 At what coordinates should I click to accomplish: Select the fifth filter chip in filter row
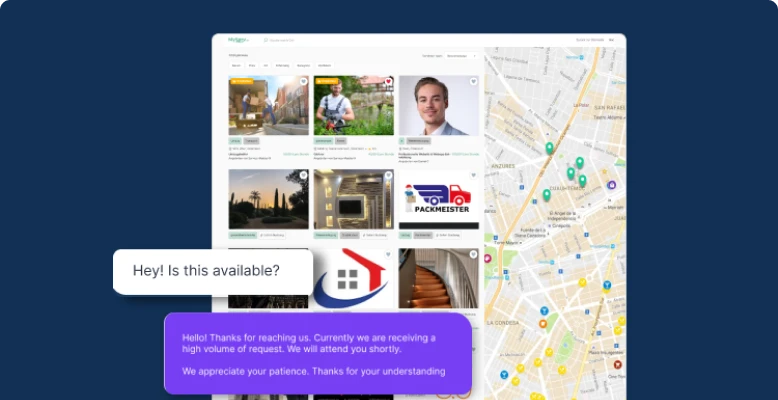point(304,66)
